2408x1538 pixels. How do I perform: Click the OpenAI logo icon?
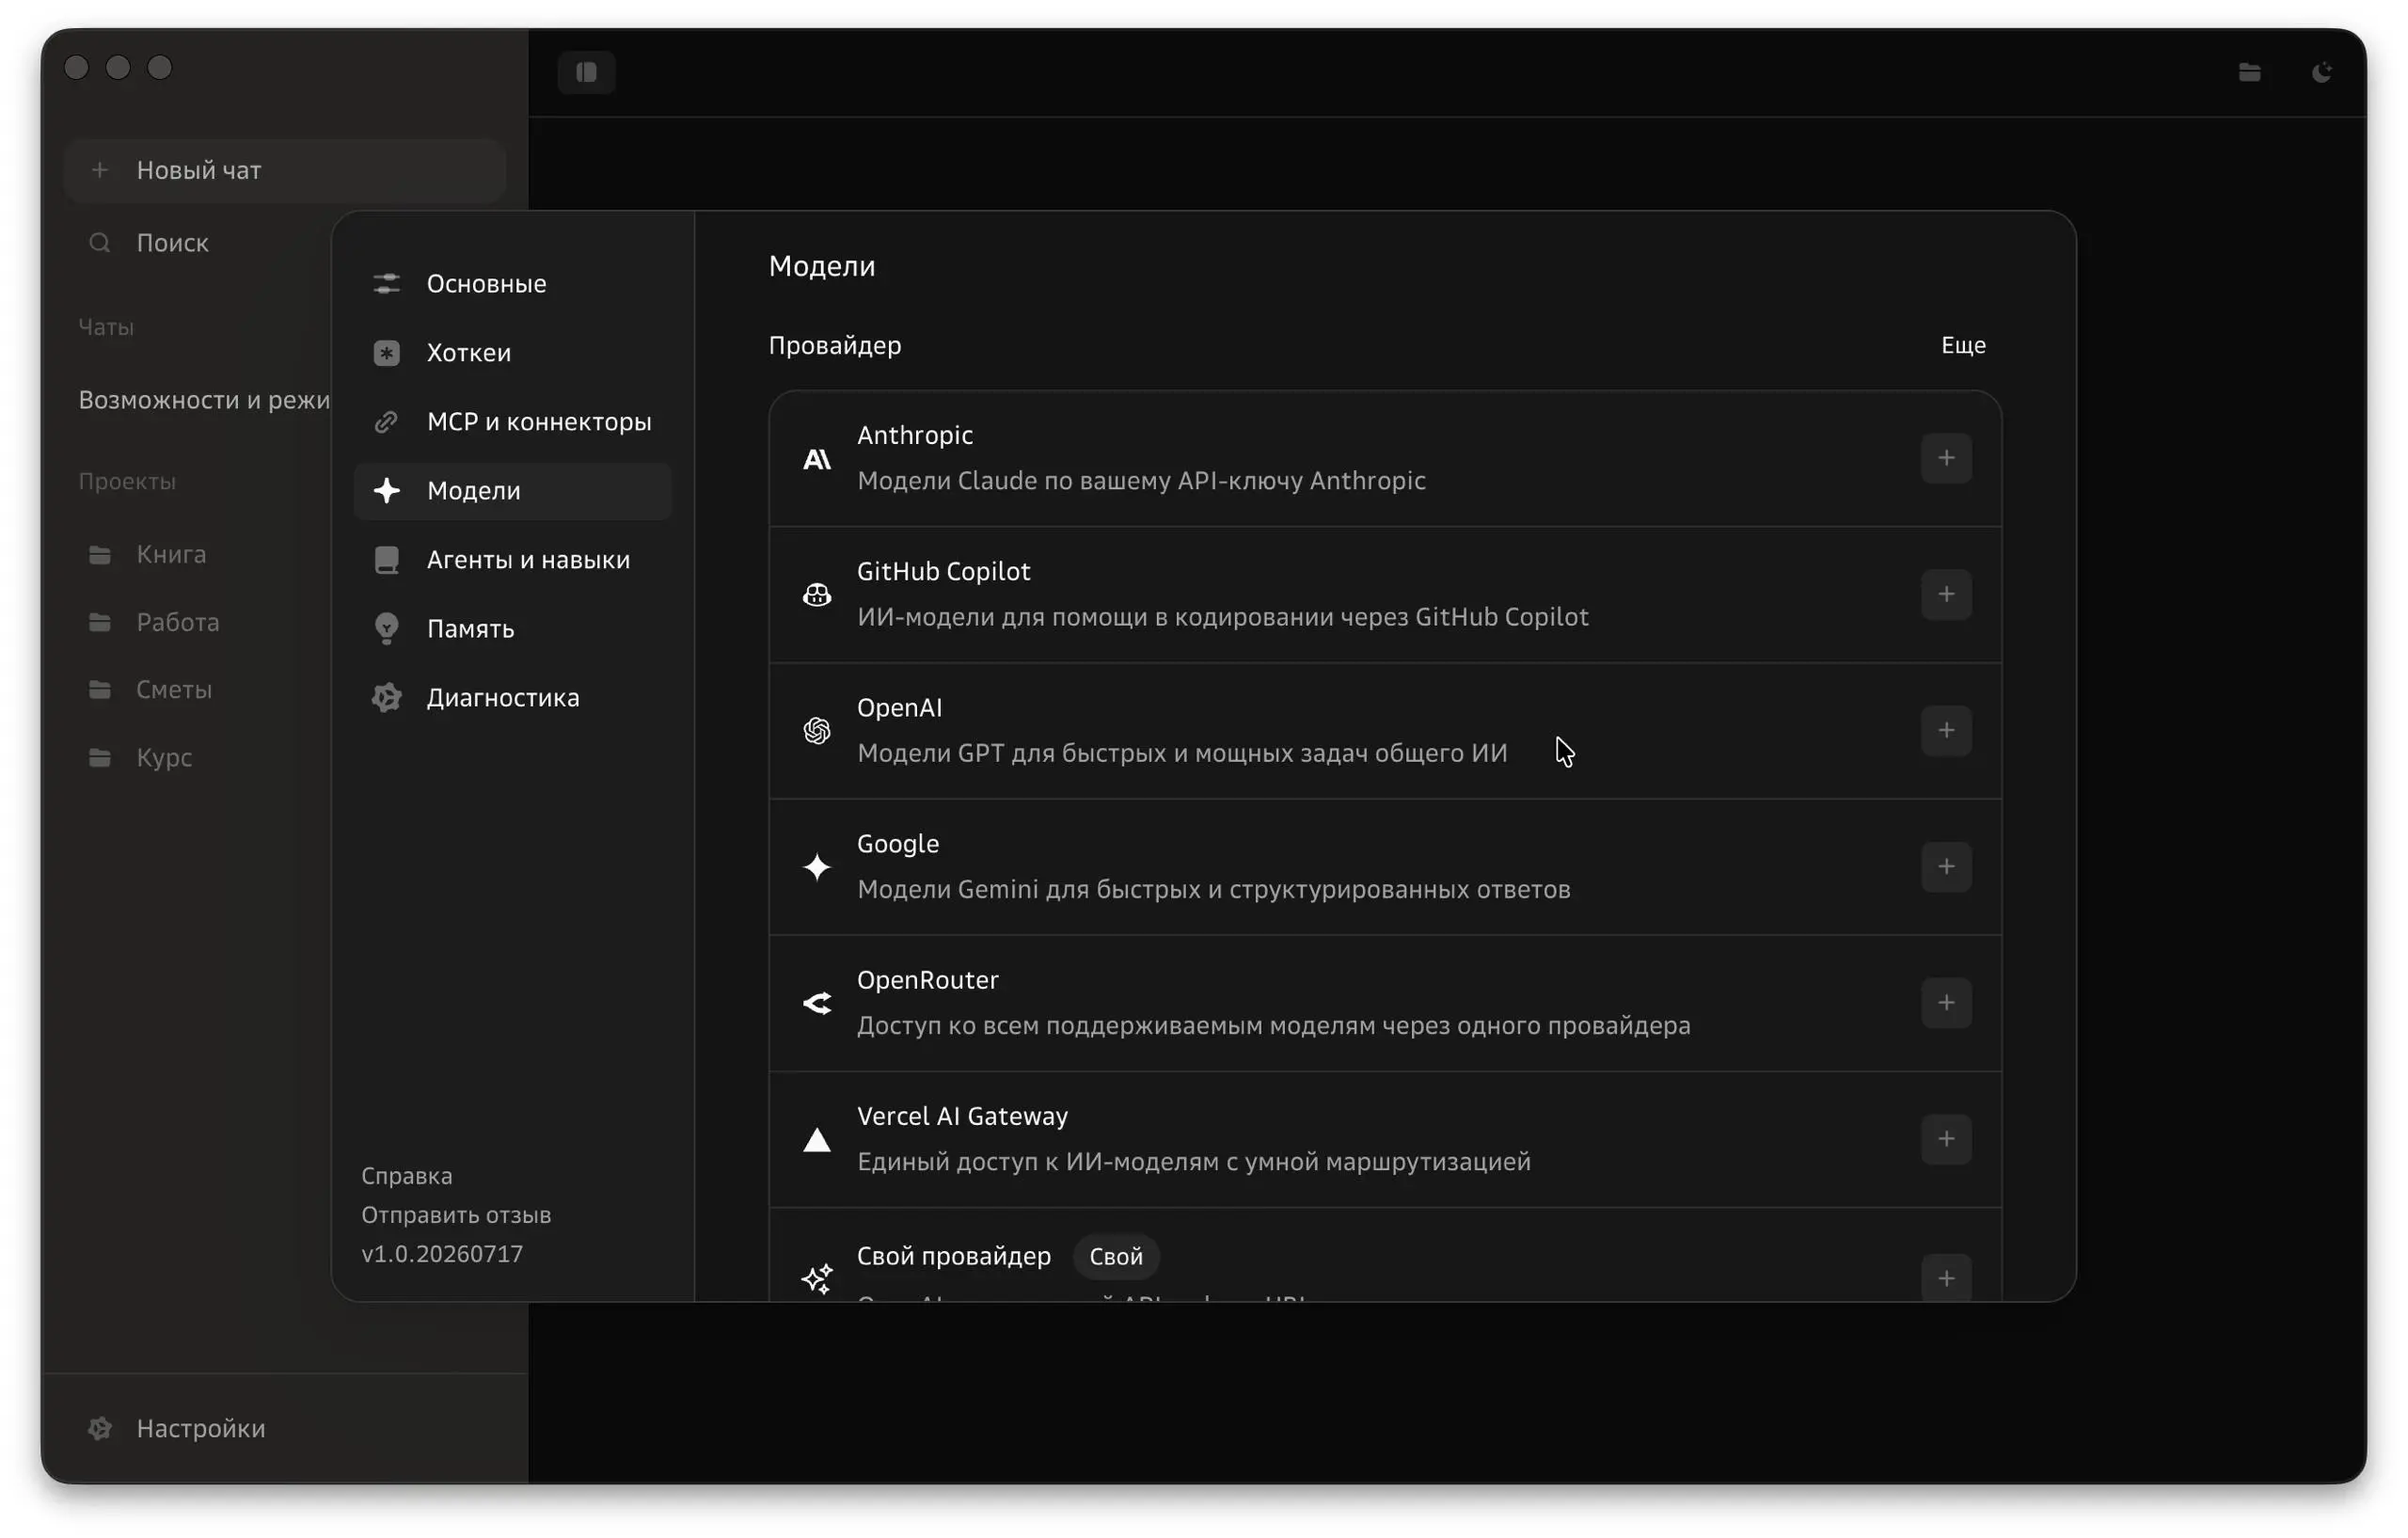[817, 731]
